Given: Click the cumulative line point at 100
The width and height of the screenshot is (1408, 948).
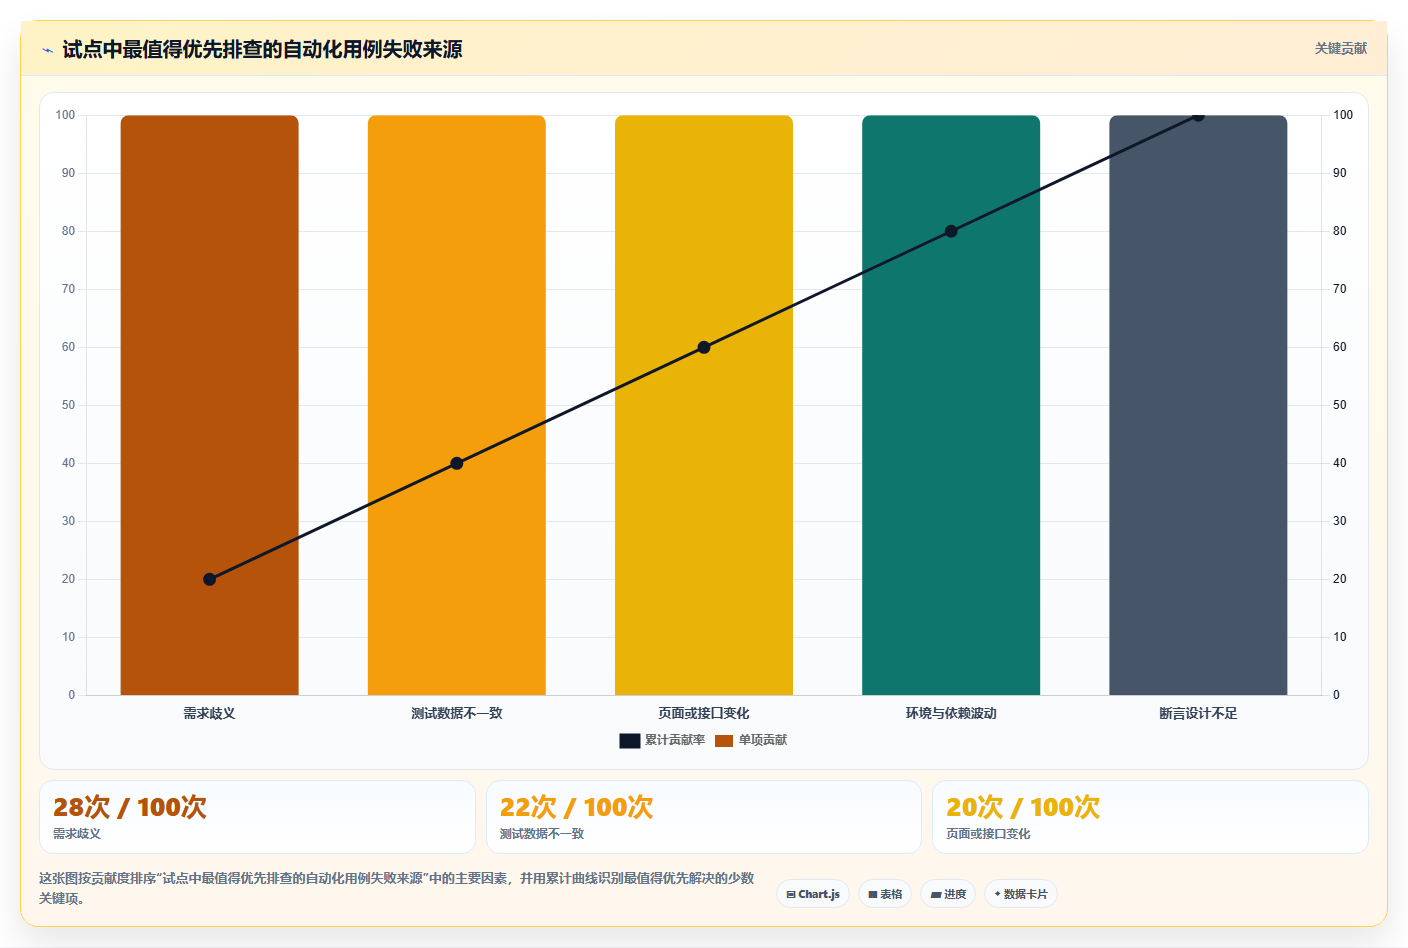Looking at the screenshot, I should click(x=1198, y=115).
